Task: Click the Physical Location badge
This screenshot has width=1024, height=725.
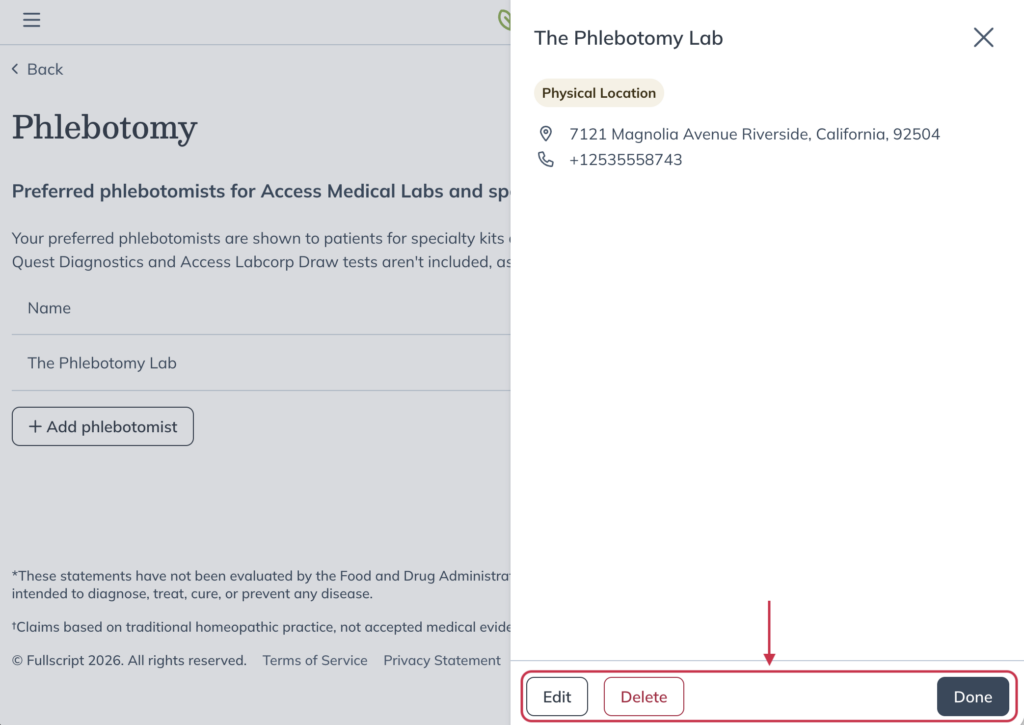Action: [598, 92]
